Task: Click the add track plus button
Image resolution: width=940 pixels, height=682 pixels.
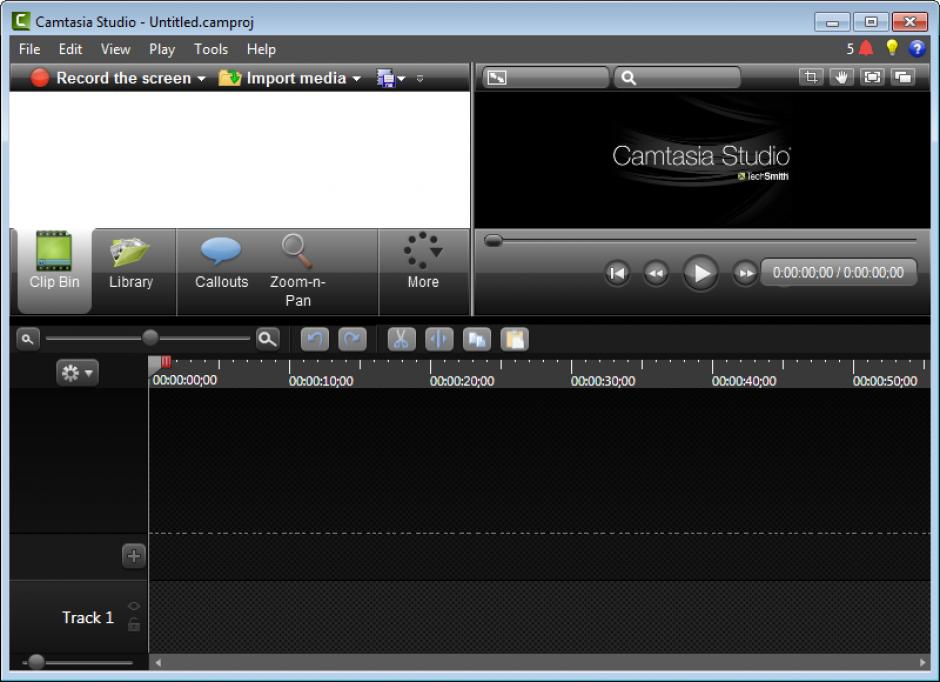Action: click(133, 556)
